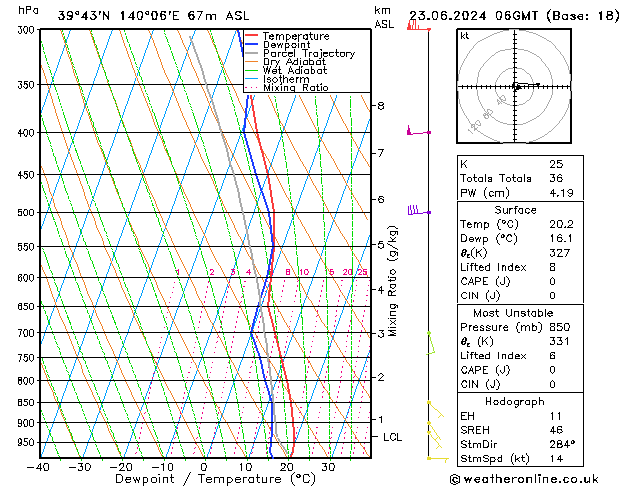The width and height of the screenshot is (629, 486).
Task: Click the '© weatheronline.co.uk' credit text
Action: [x=524, y=479]
